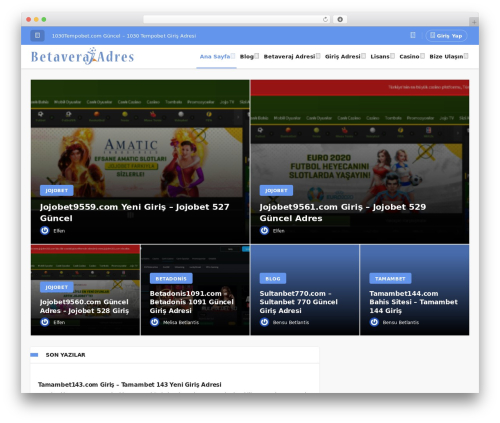This screenshot has height=423, width=500.
Task: Click the Melisa Betlantis author name
Action: [x=181, y=322]
